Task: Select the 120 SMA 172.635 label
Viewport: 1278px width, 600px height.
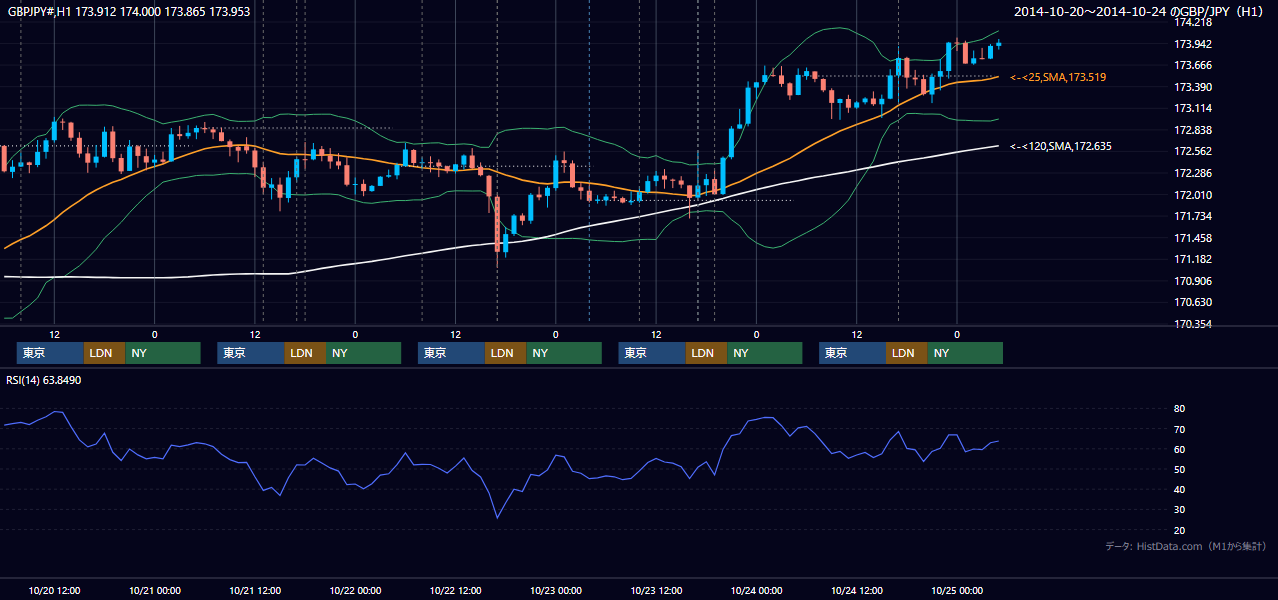Action: [1061, 146]
